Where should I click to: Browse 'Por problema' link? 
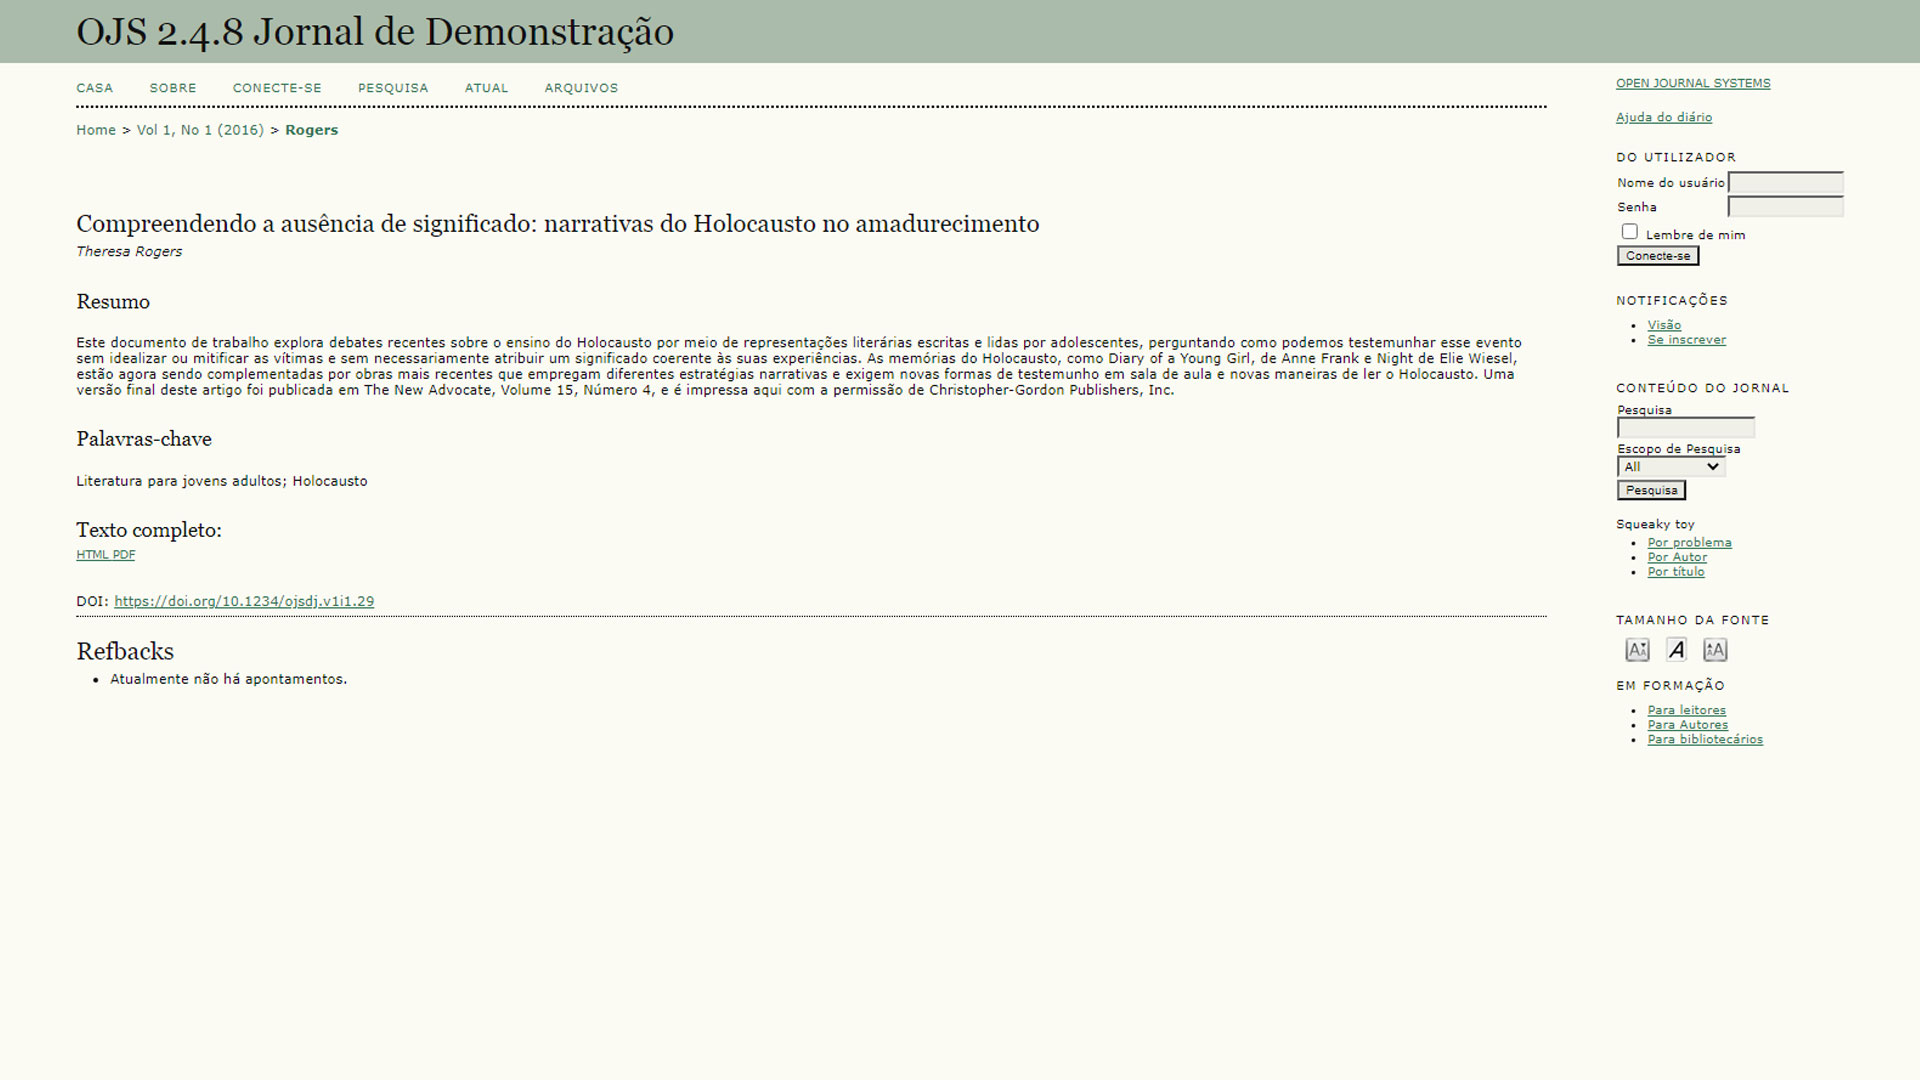tap(1690, 543)
